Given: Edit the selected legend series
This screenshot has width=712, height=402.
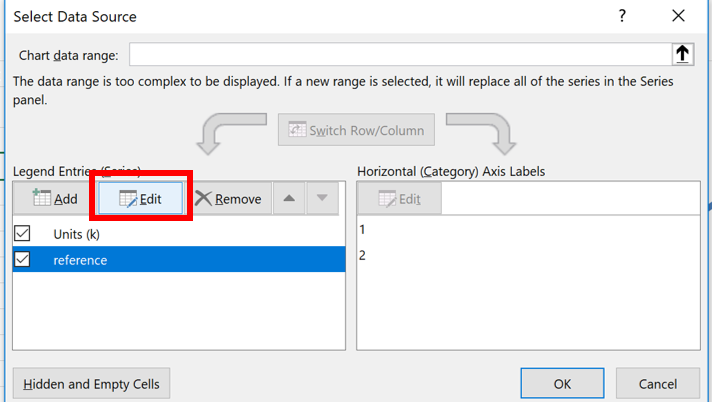Looking at the screenshot, I should [140, 199].
